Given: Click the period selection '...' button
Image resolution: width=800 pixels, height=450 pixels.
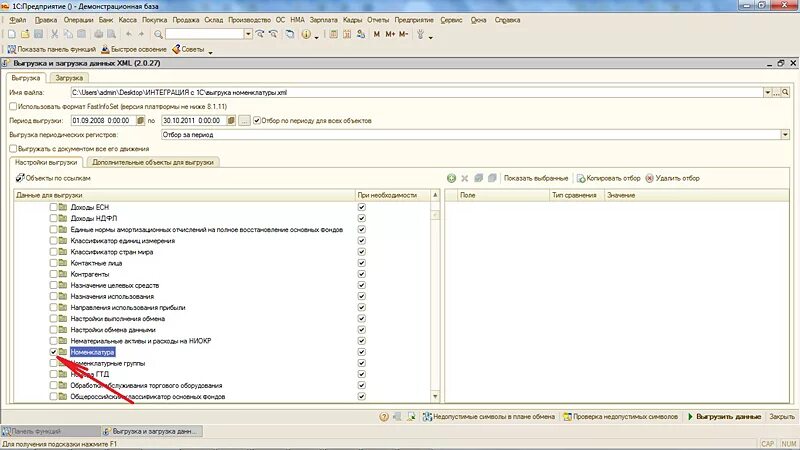Looking at the screenshot, I should (x=244, y=120).
